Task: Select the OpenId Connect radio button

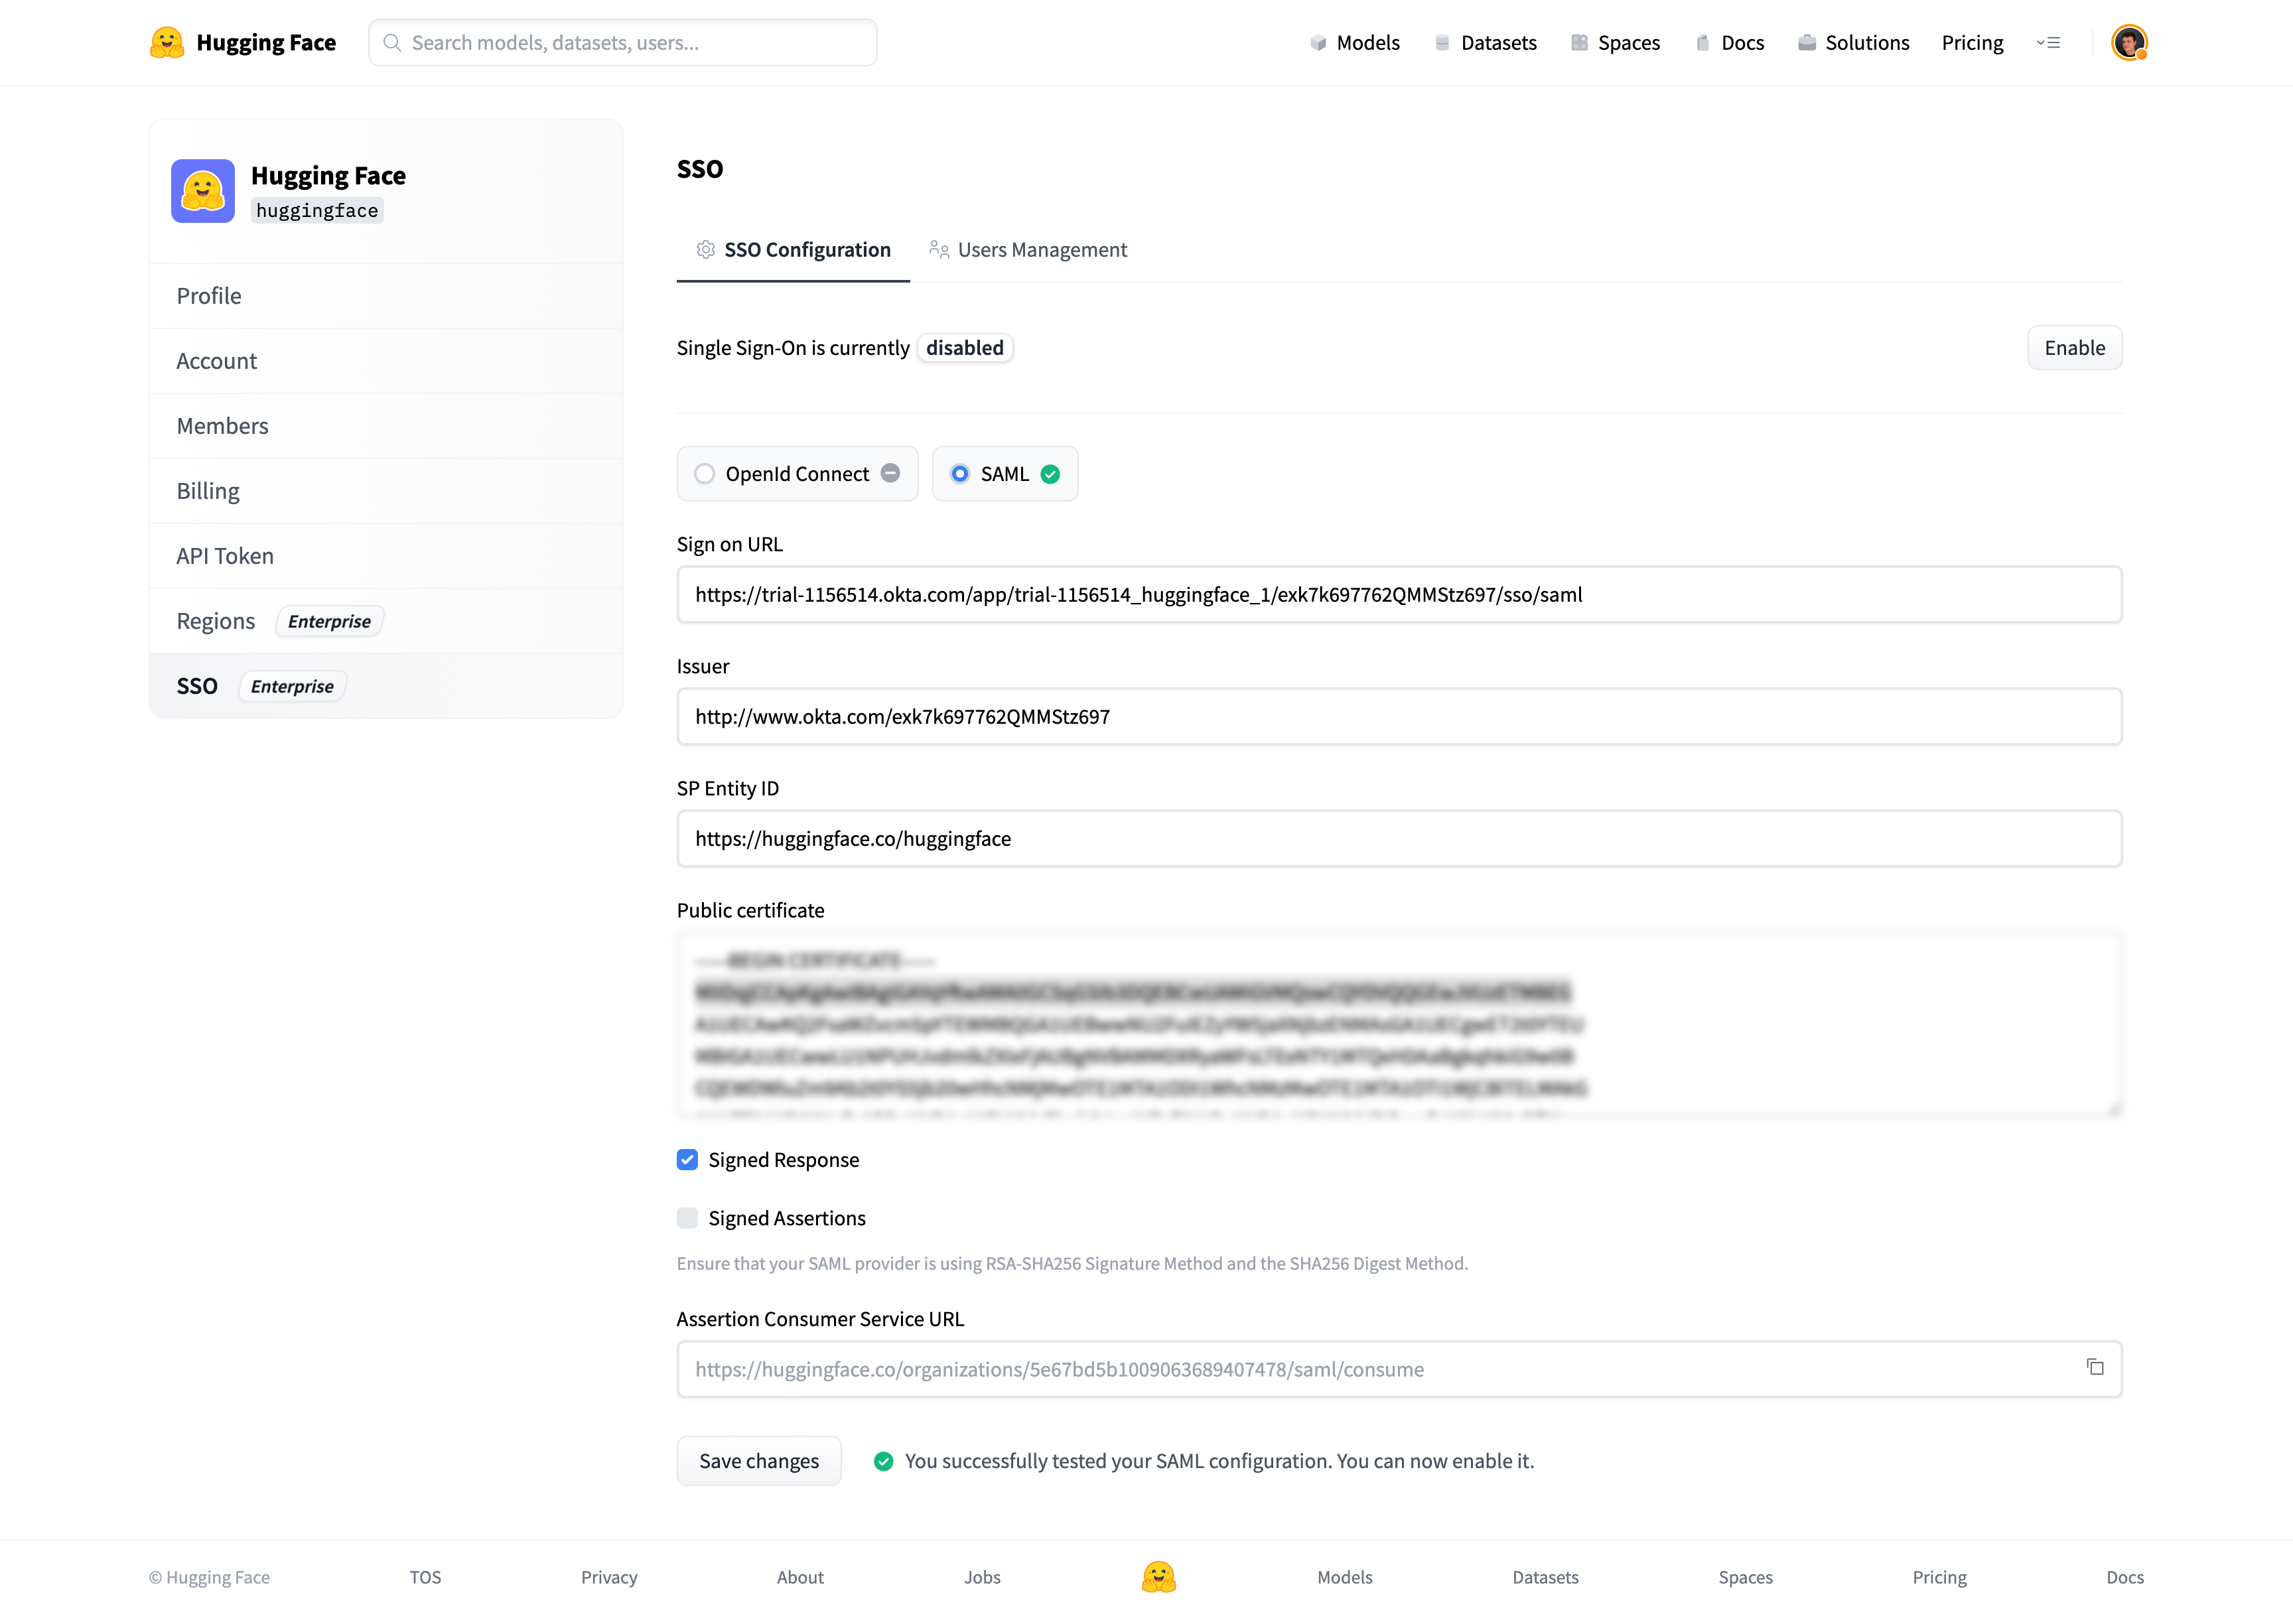Action: [x=705, y=473]
